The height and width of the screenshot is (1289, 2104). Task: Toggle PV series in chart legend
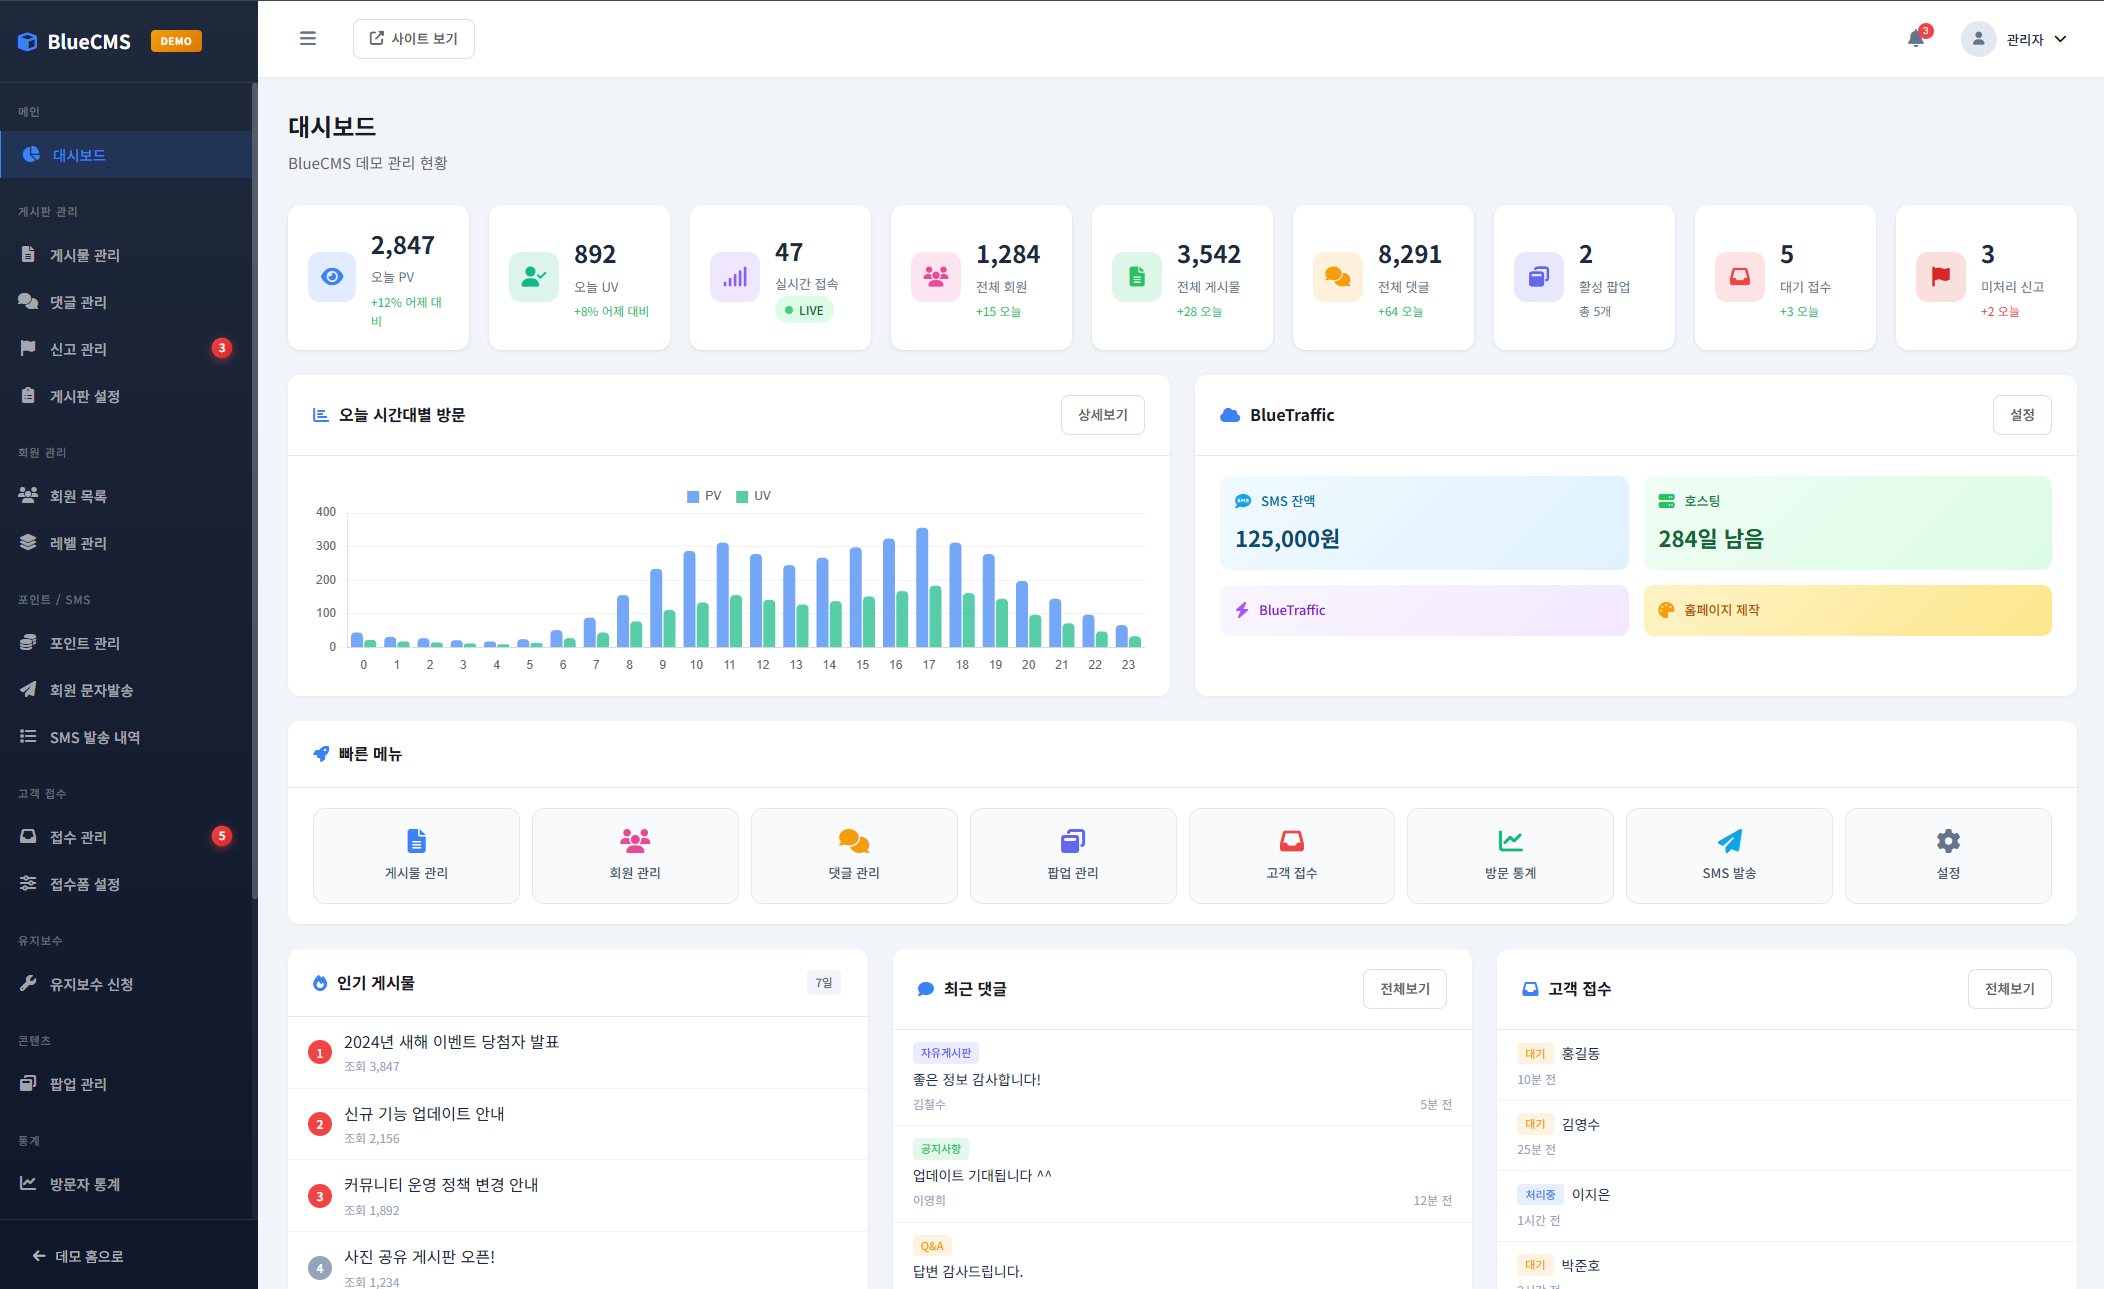click(704, 496)
